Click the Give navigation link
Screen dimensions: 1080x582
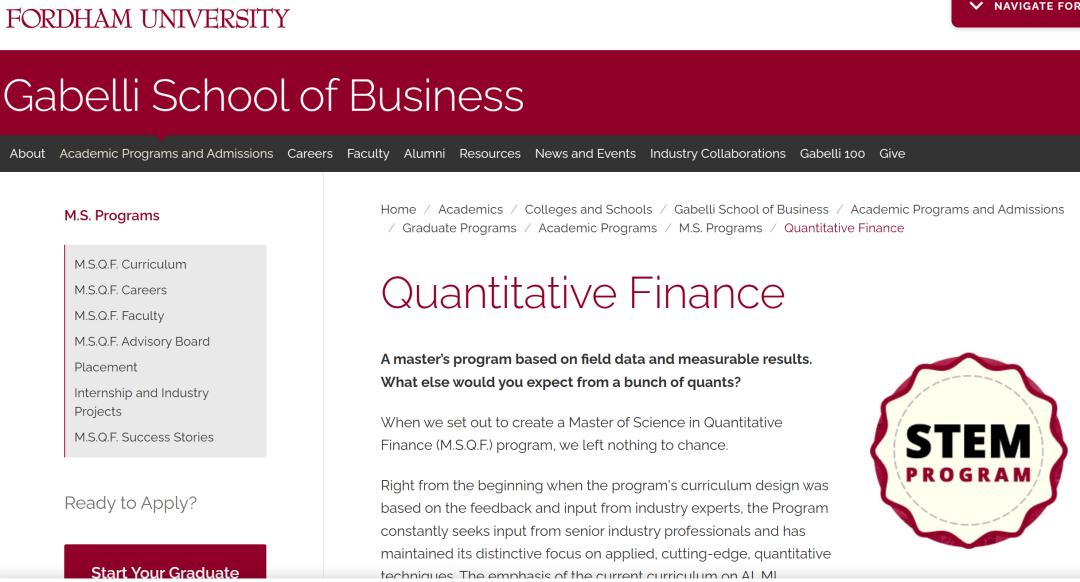click(x=892, y=154)
